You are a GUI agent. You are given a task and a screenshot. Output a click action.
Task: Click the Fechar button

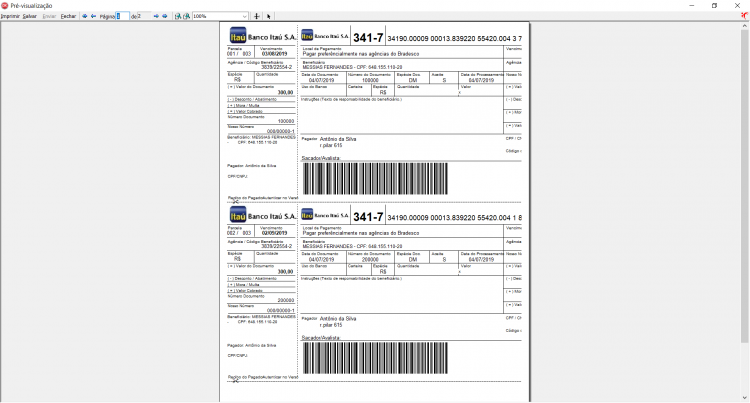[68, 16]
